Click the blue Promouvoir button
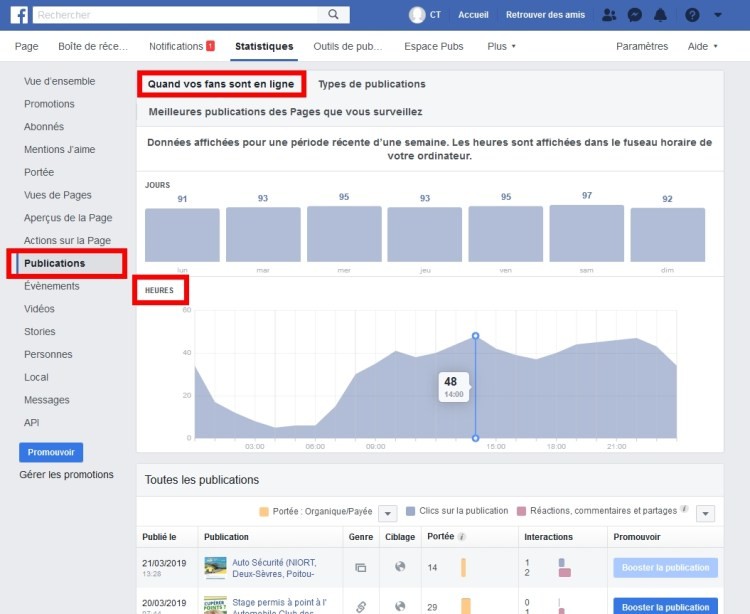750x614 pixels. point(51,452)
